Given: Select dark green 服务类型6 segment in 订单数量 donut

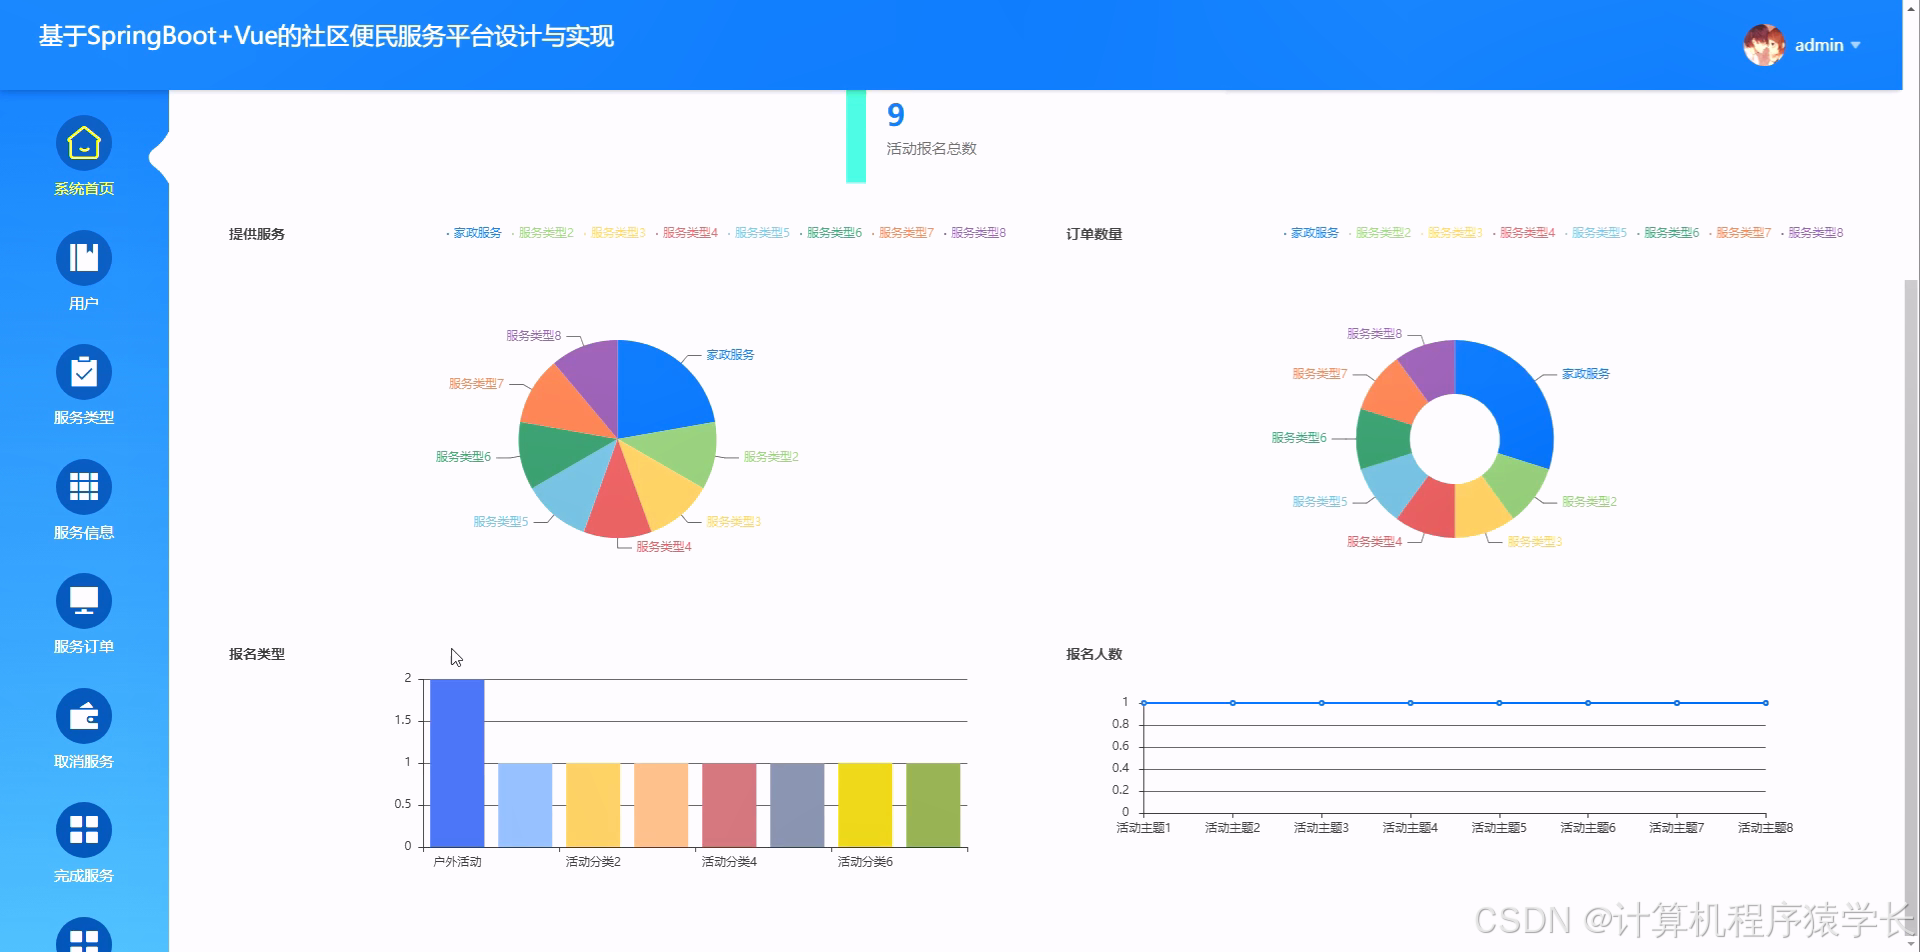Looking at the screenshot, I should (x=1383, y=439).
